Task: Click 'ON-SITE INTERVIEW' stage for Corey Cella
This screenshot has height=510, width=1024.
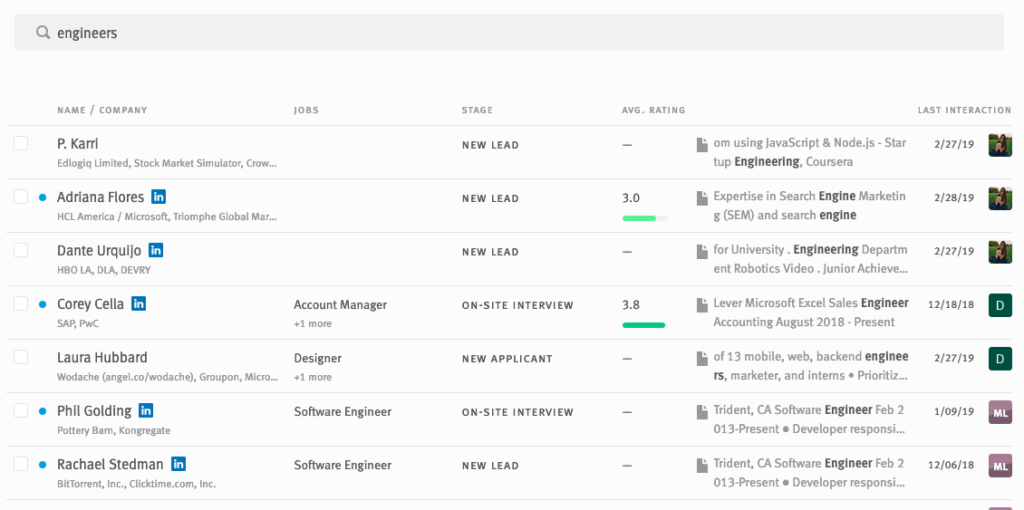Action: pyautogui.click(x=518, y=306)
